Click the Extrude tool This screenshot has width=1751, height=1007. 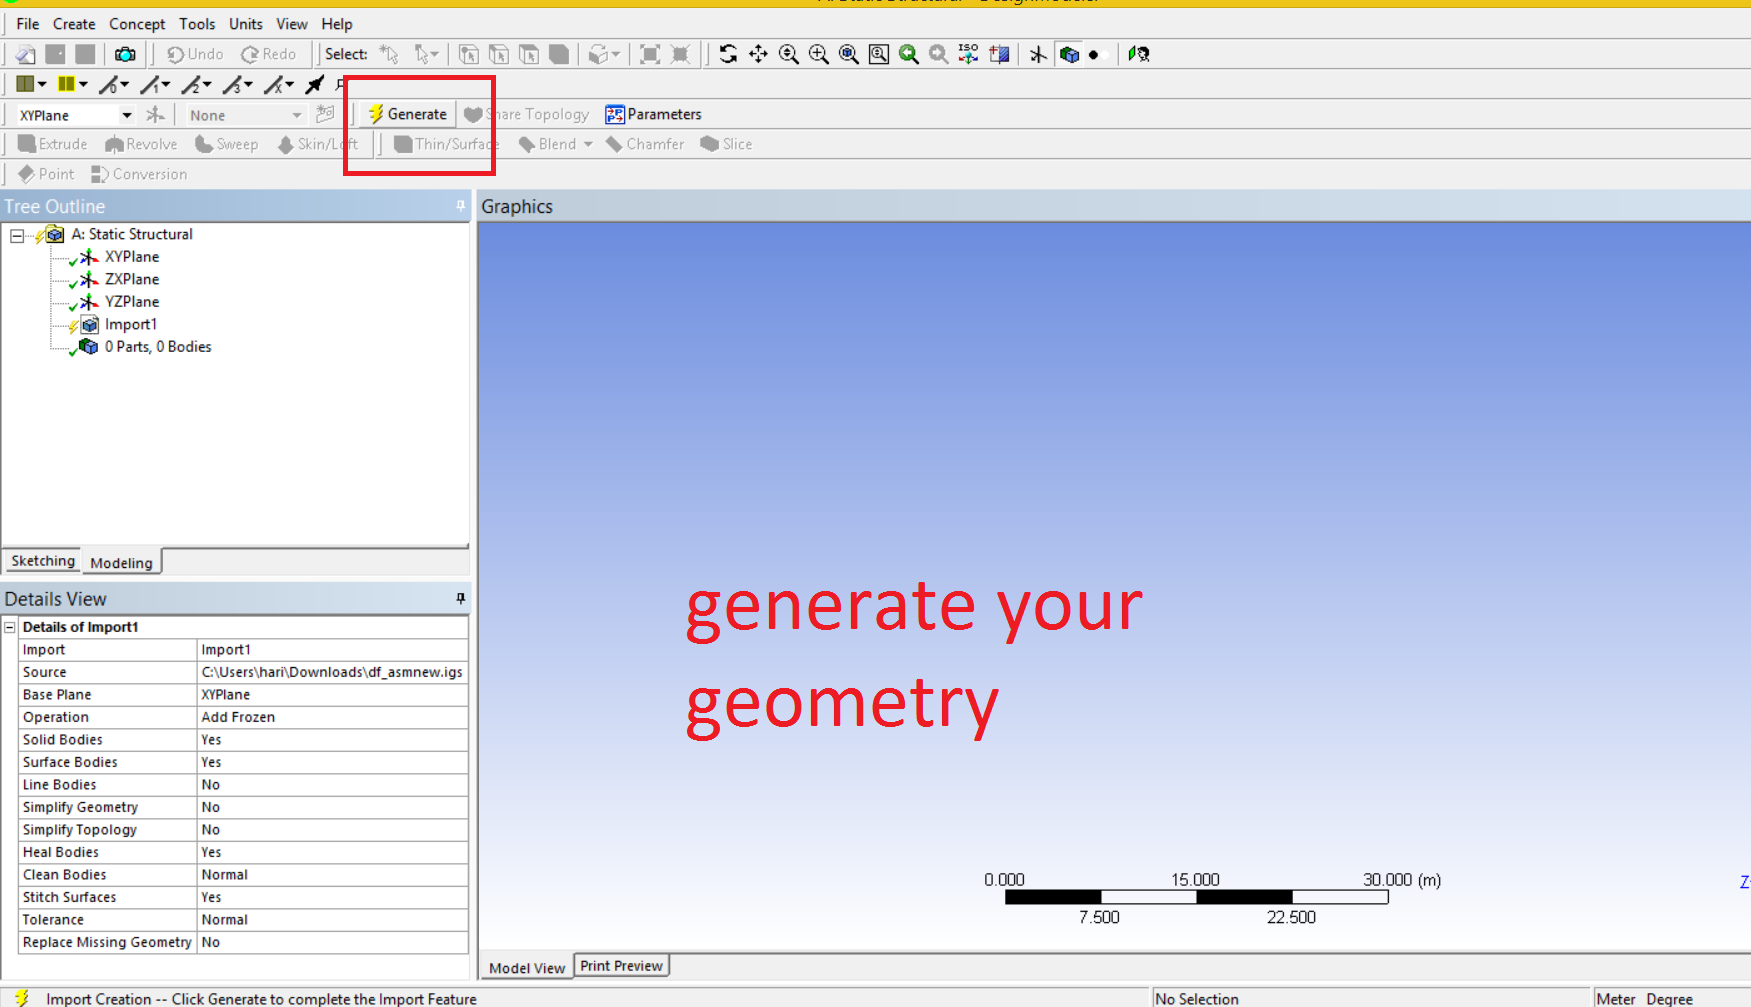point(53,144)
